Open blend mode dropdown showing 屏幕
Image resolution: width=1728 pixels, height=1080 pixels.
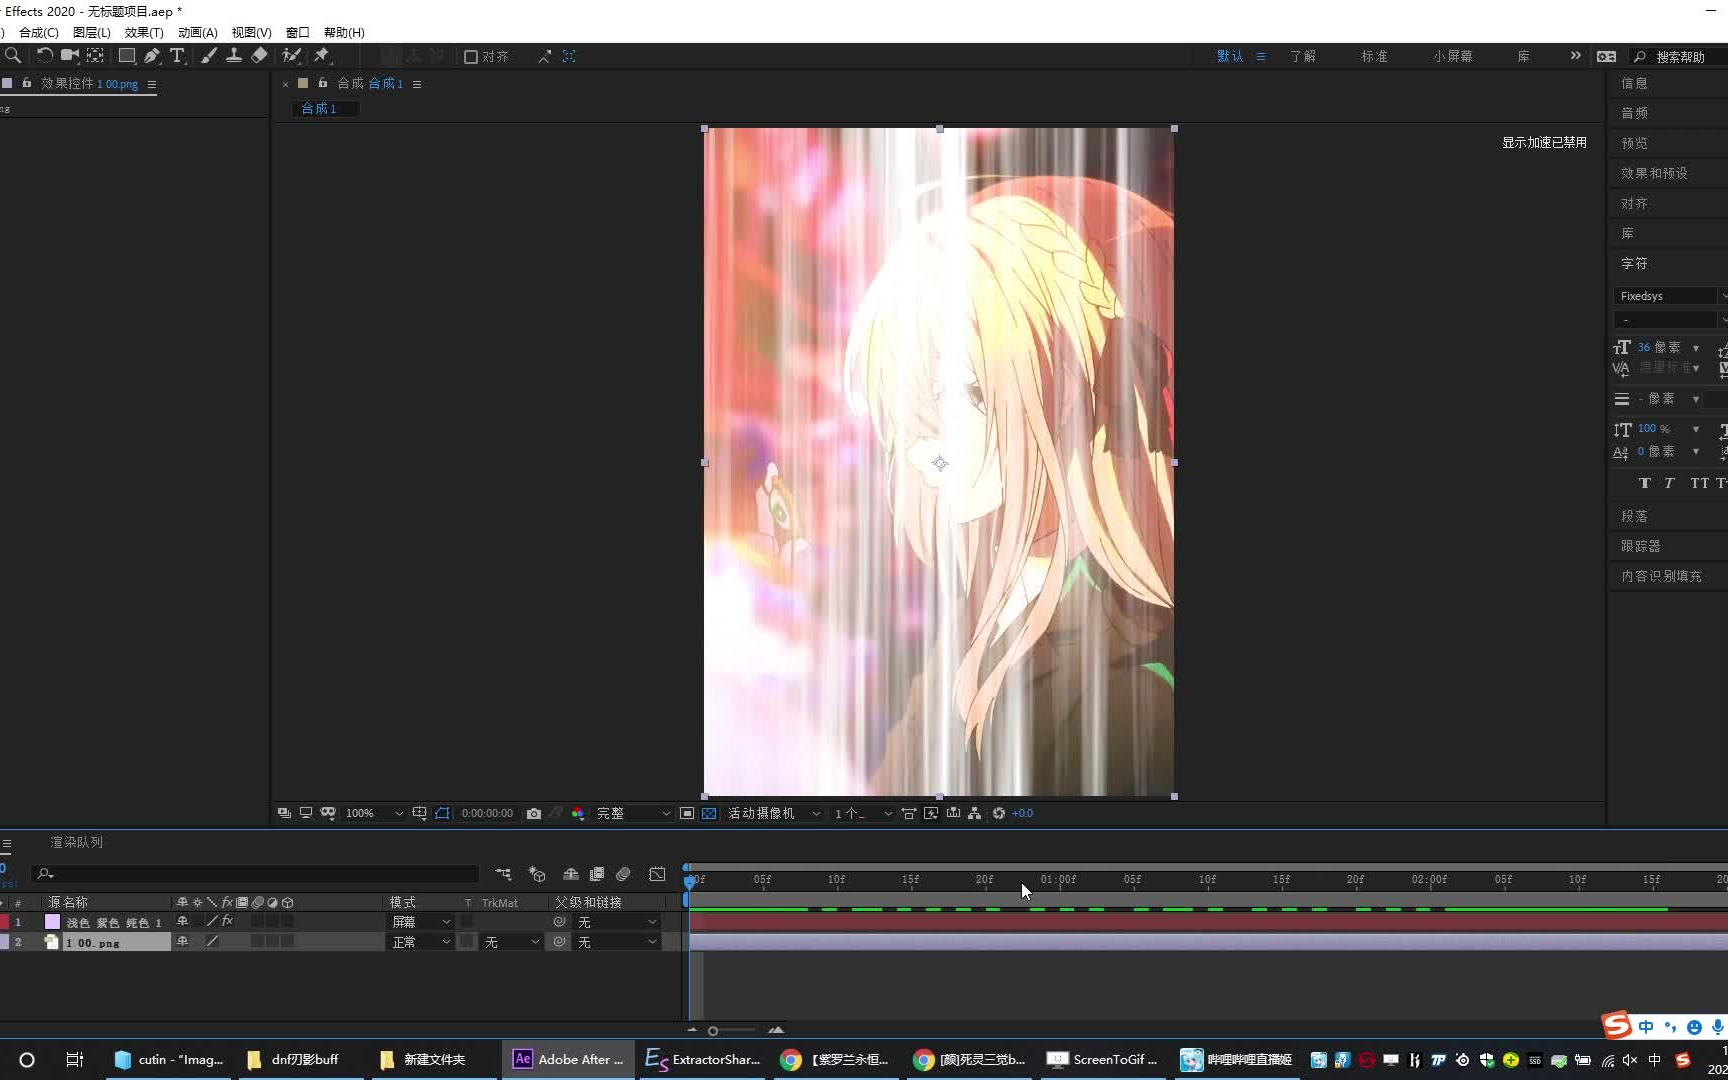coord(420,922)
